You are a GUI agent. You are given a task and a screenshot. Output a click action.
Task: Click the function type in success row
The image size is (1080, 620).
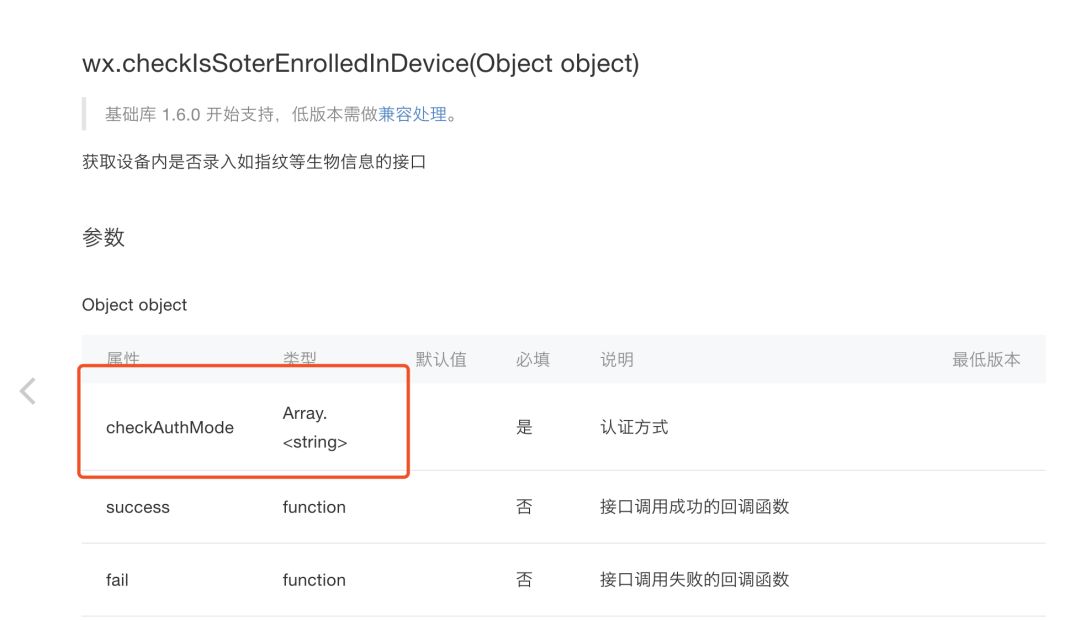(x=314, y=507)
